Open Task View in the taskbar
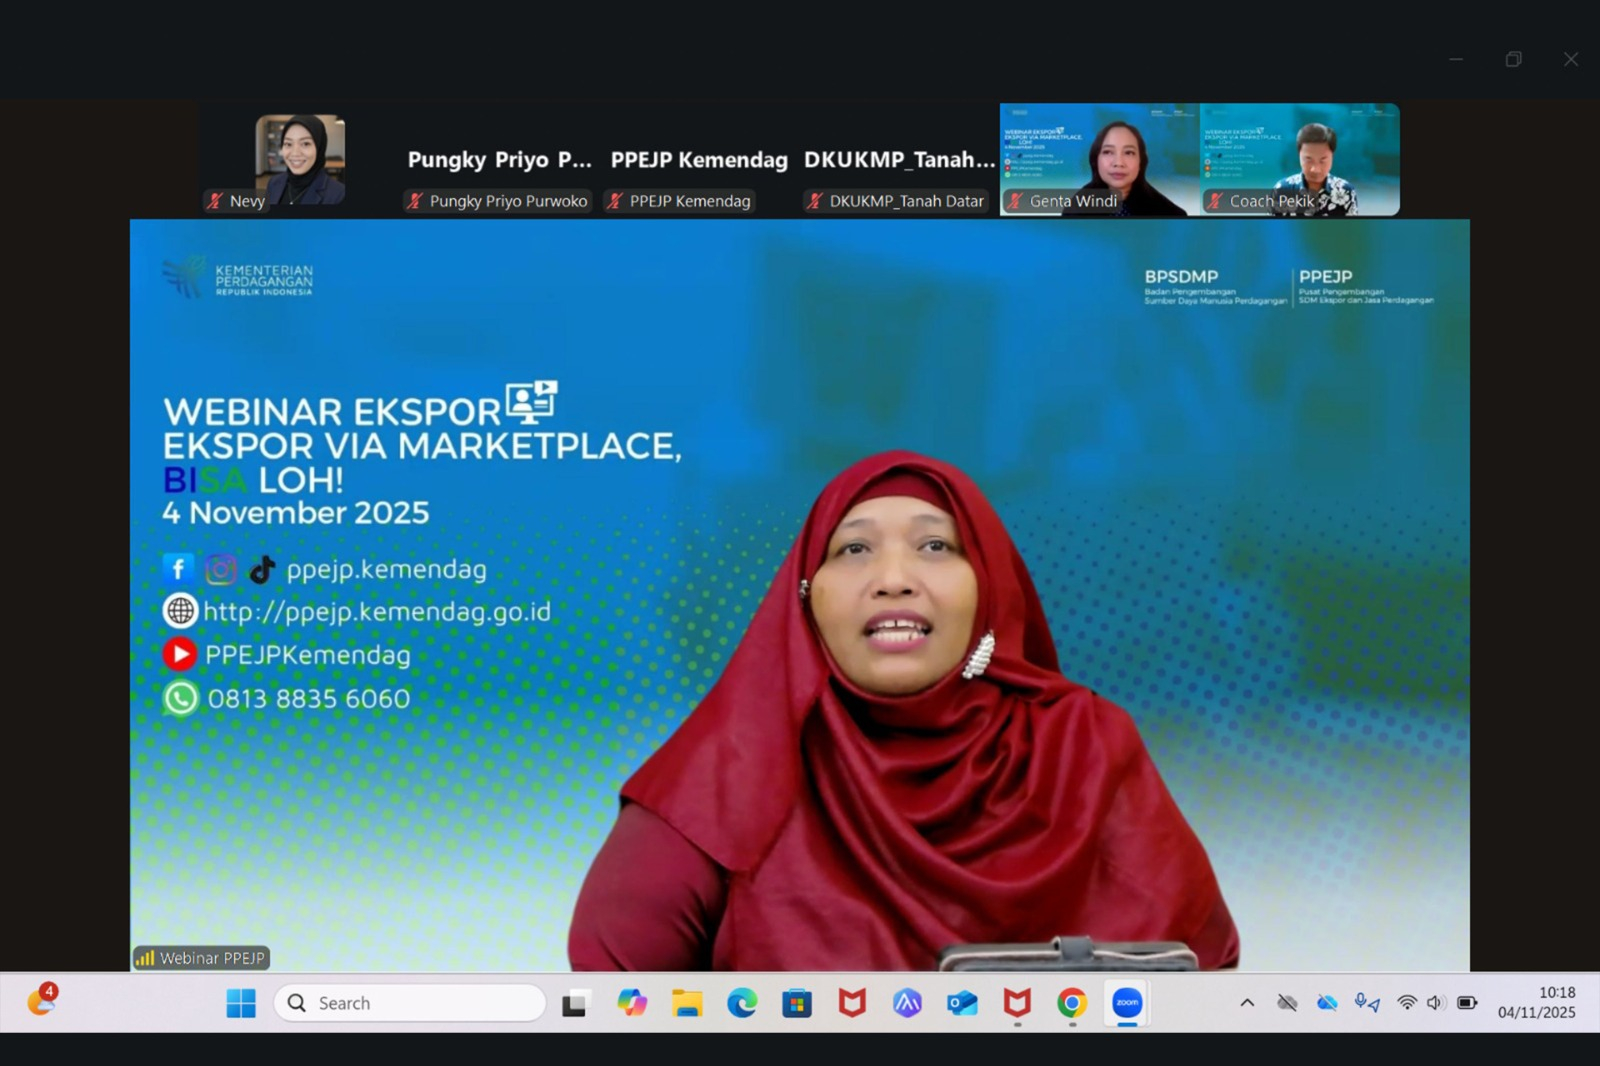 point(574,1003)
